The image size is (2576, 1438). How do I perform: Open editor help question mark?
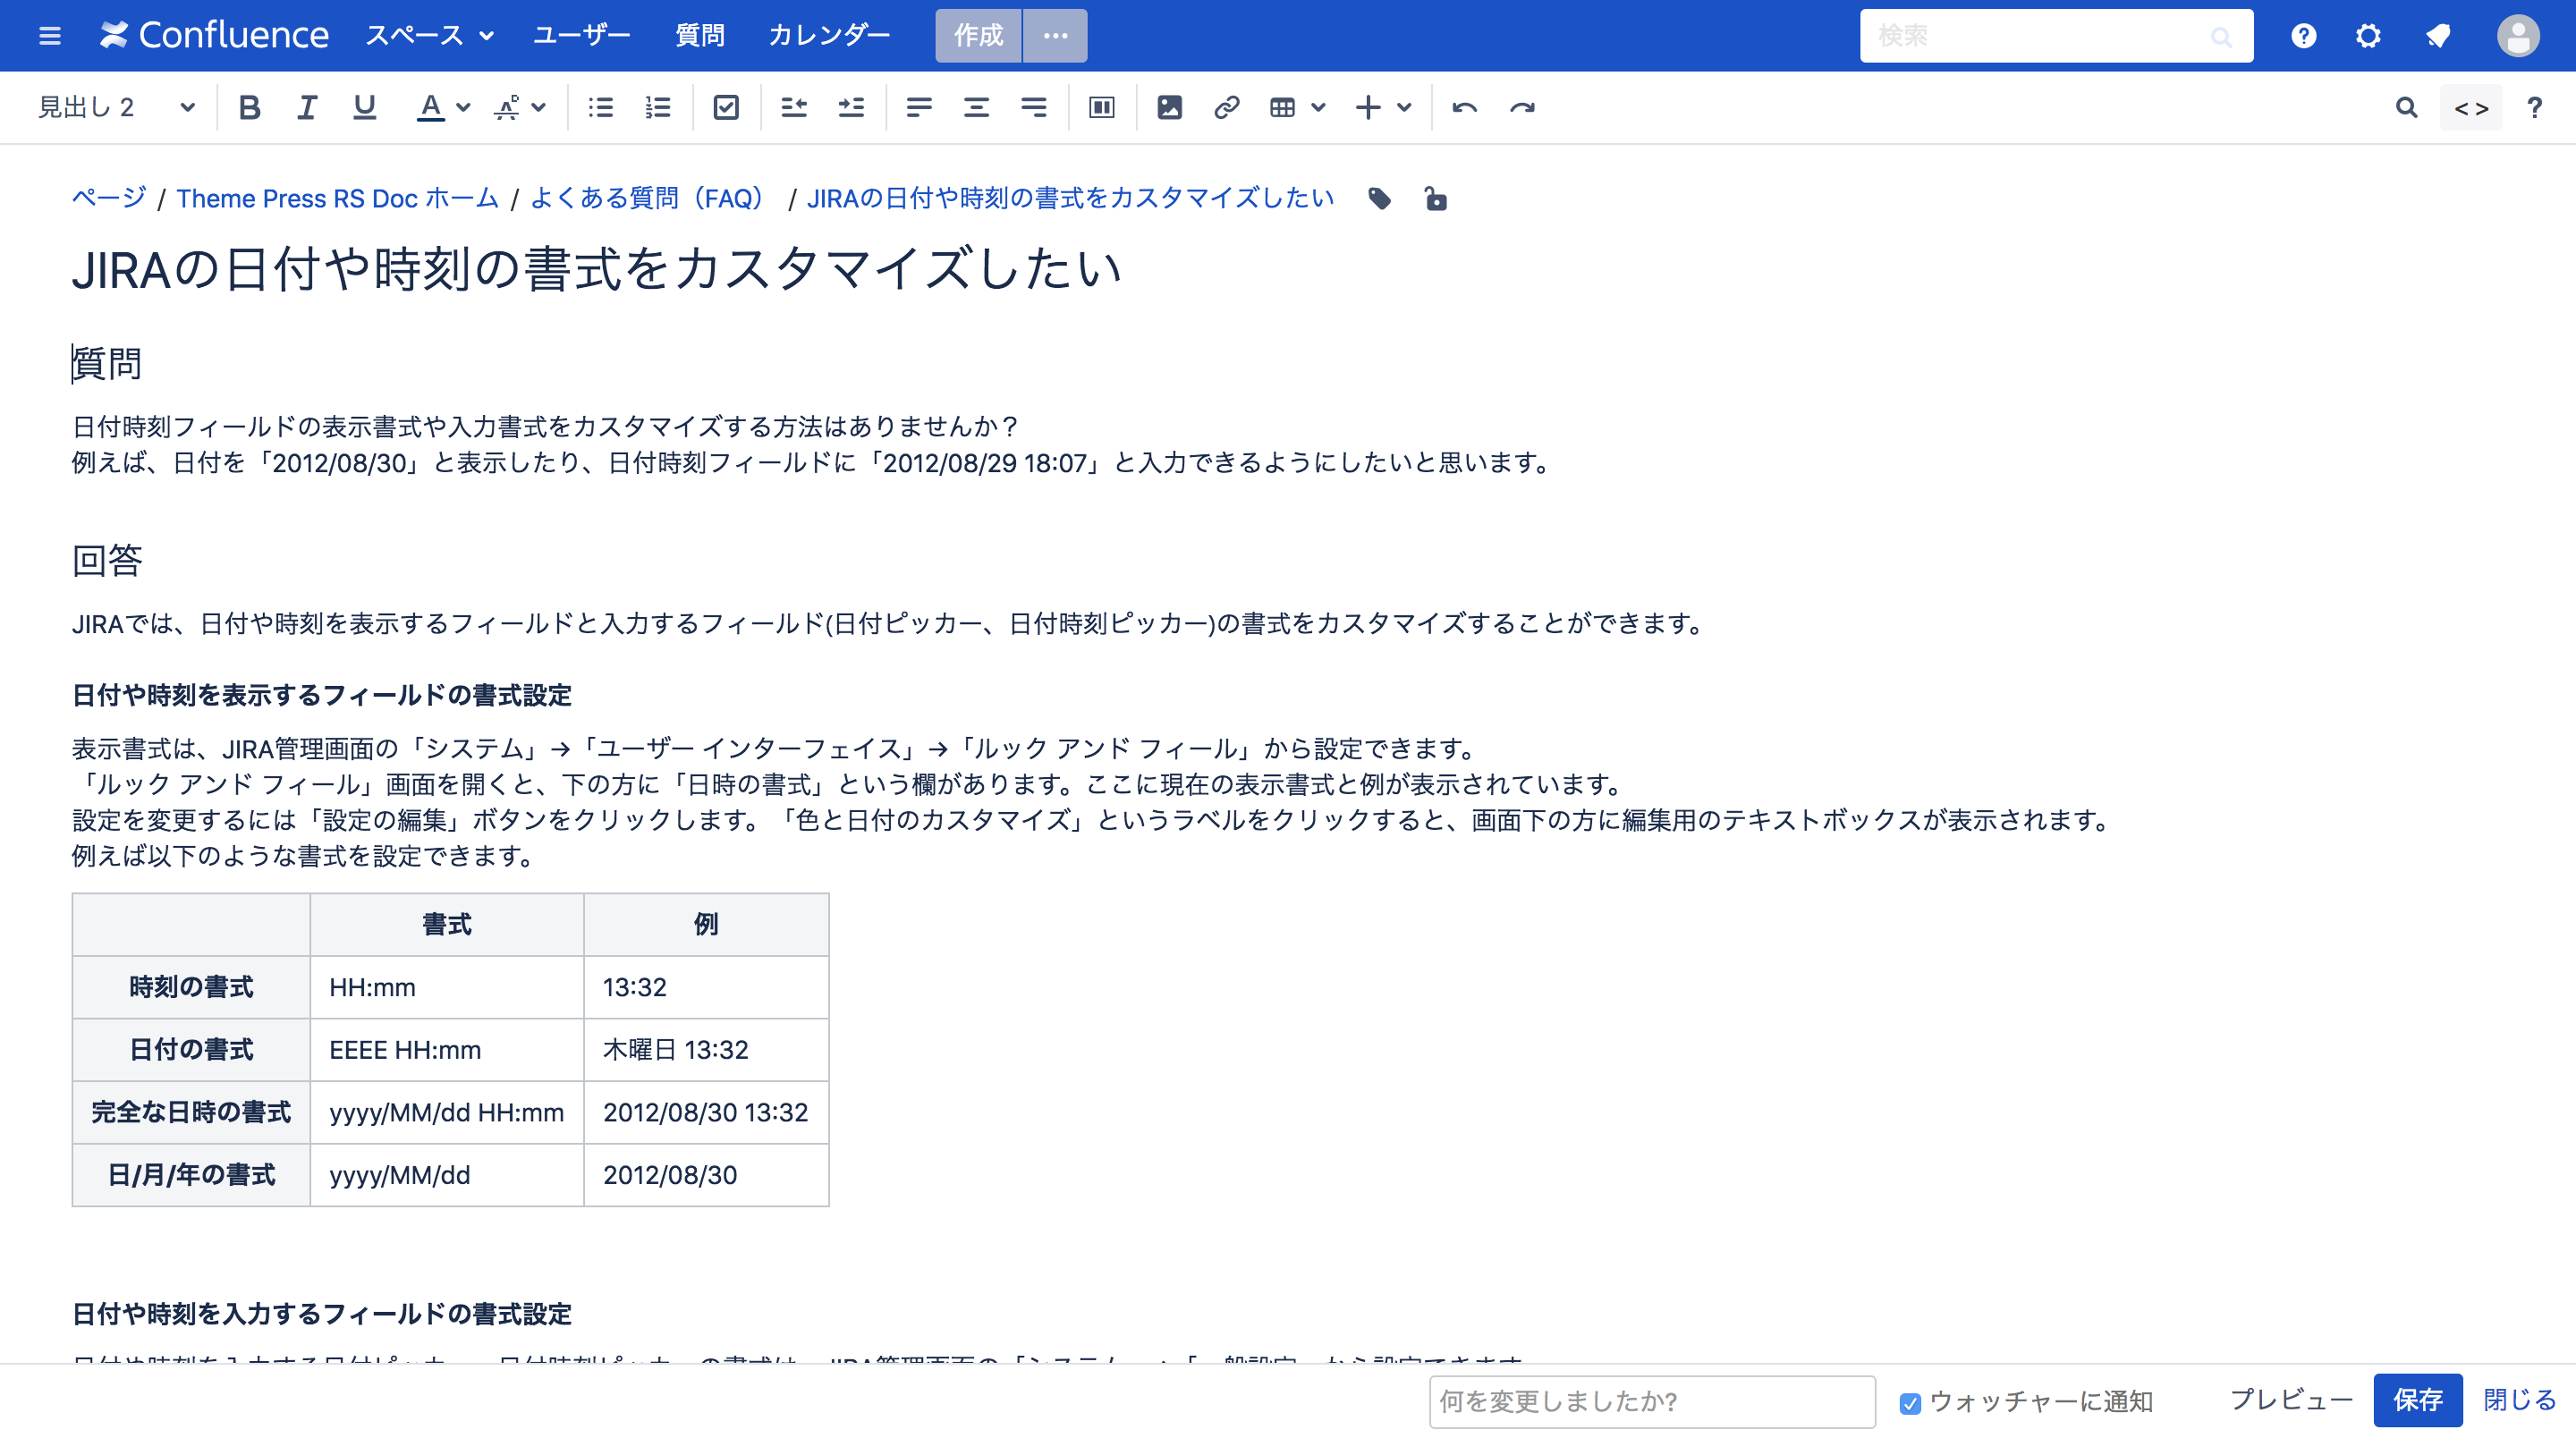(x=2534, y=107)
